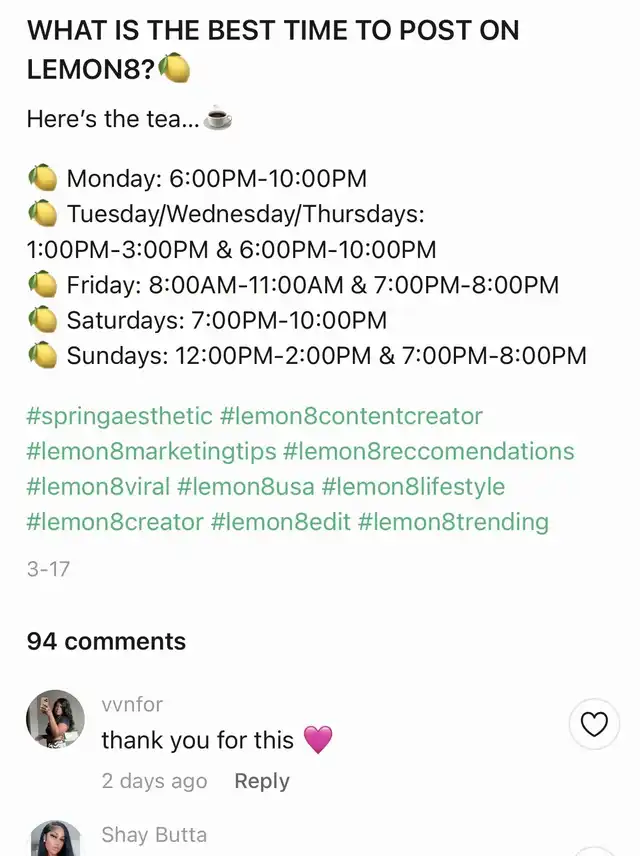View the #lemon8creator hashtag
Image resolution: width=640 pixels, height=856 pixels.
tap(115, 522)
